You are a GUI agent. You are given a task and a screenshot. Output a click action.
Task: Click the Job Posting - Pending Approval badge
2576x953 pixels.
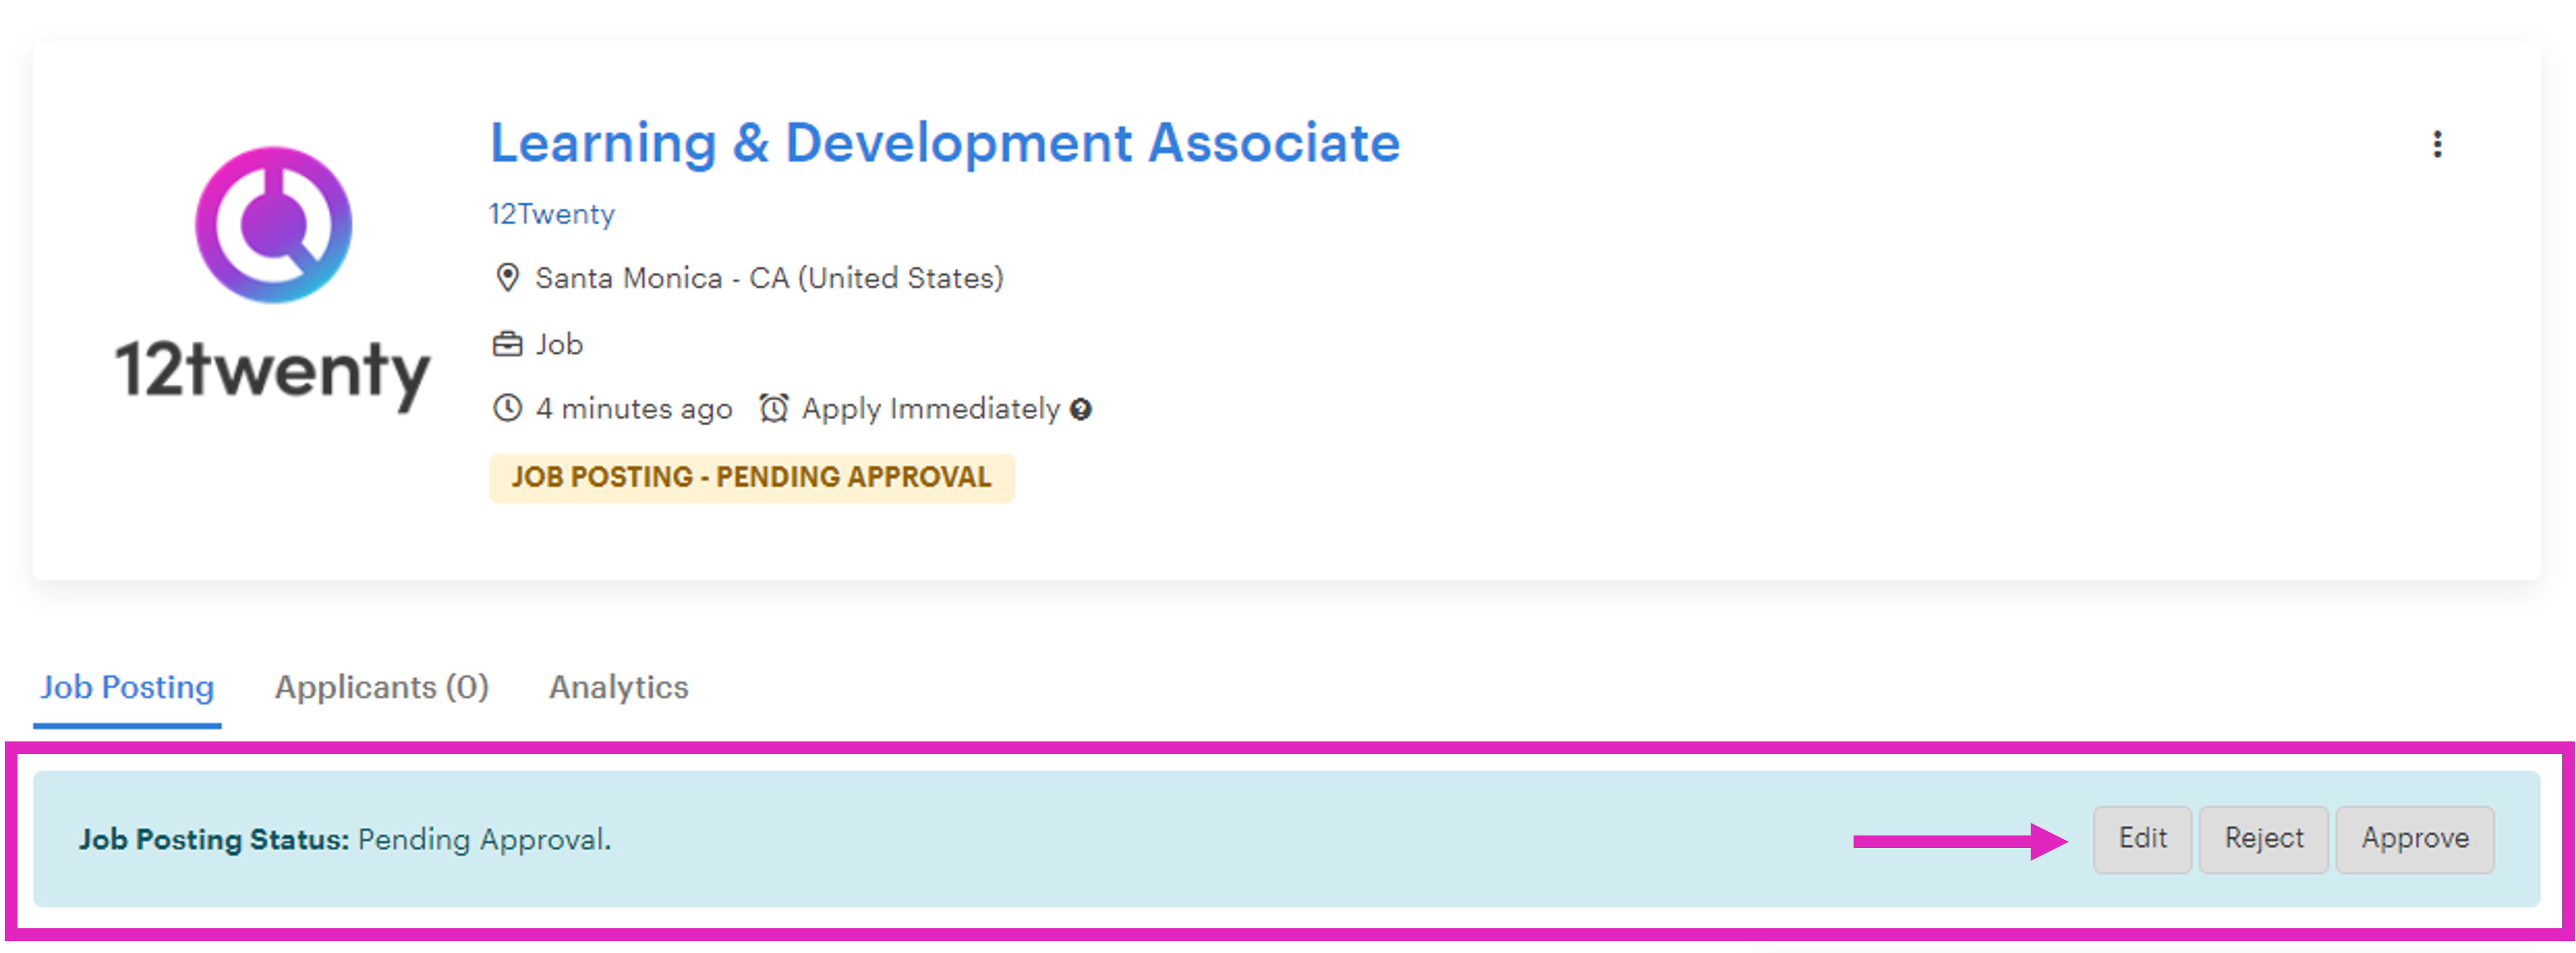coord(751,478)
